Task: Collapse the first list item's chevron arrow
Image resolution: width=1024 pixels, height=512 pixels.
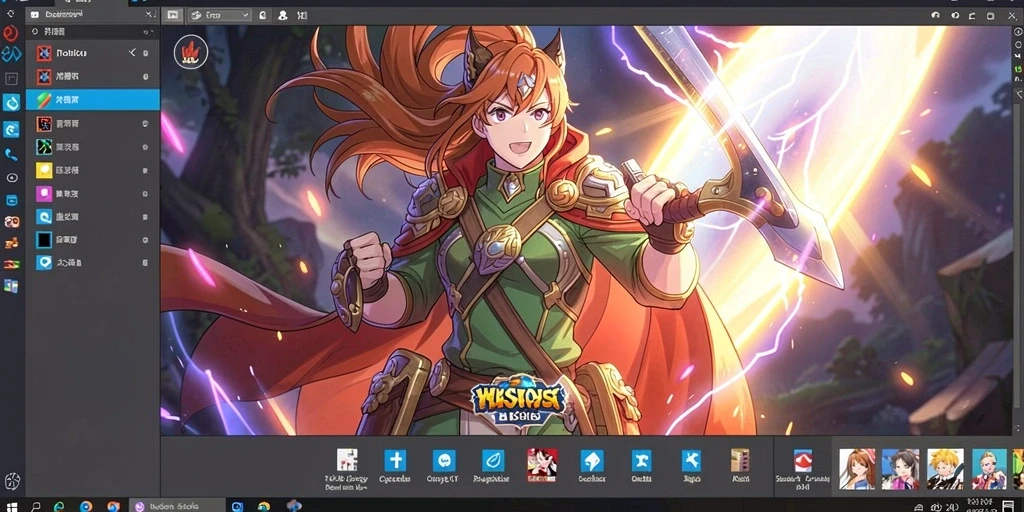Action: pos(133,53)
